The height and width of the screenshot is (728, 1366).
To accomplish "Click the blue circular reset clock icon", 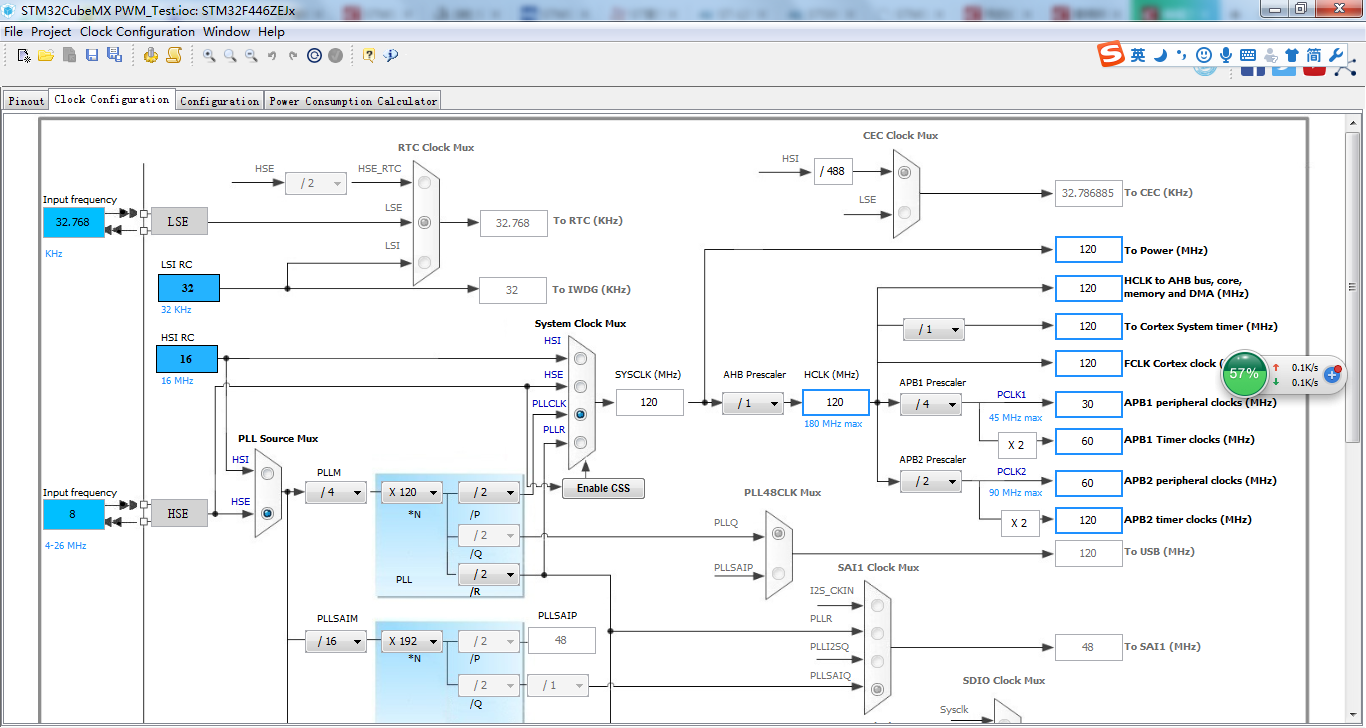I will pyautogui.click(x=314, y=55).
